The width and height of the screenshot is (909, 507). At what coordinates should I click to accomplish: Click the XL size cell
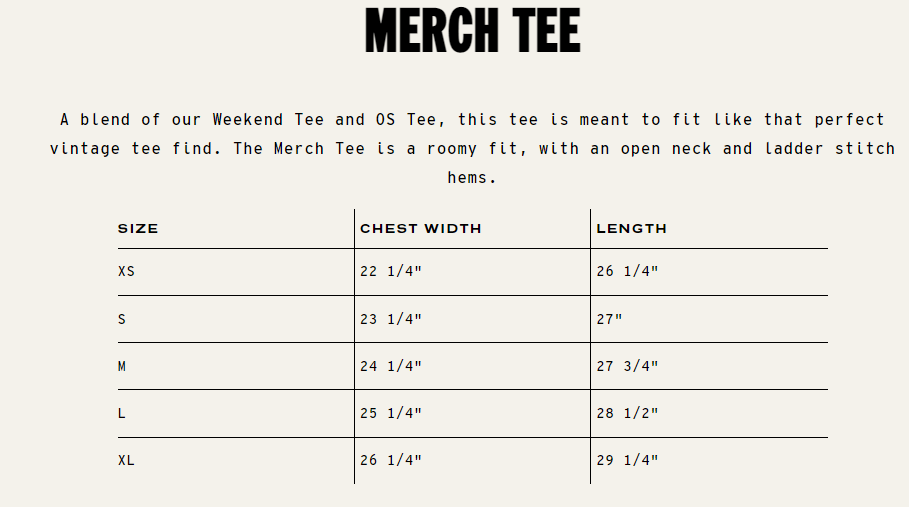(x=126, y=460)
